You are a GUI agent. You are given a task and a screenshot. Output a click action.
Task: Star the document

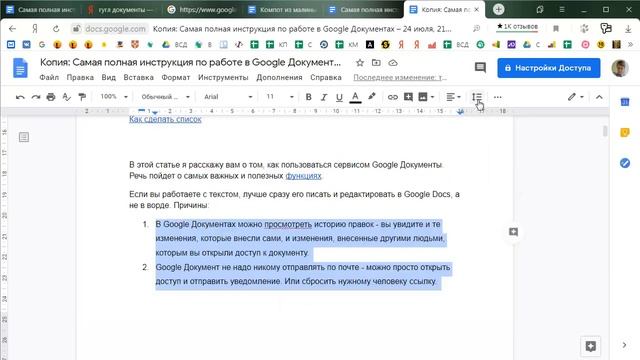click(x=360, y=63)
